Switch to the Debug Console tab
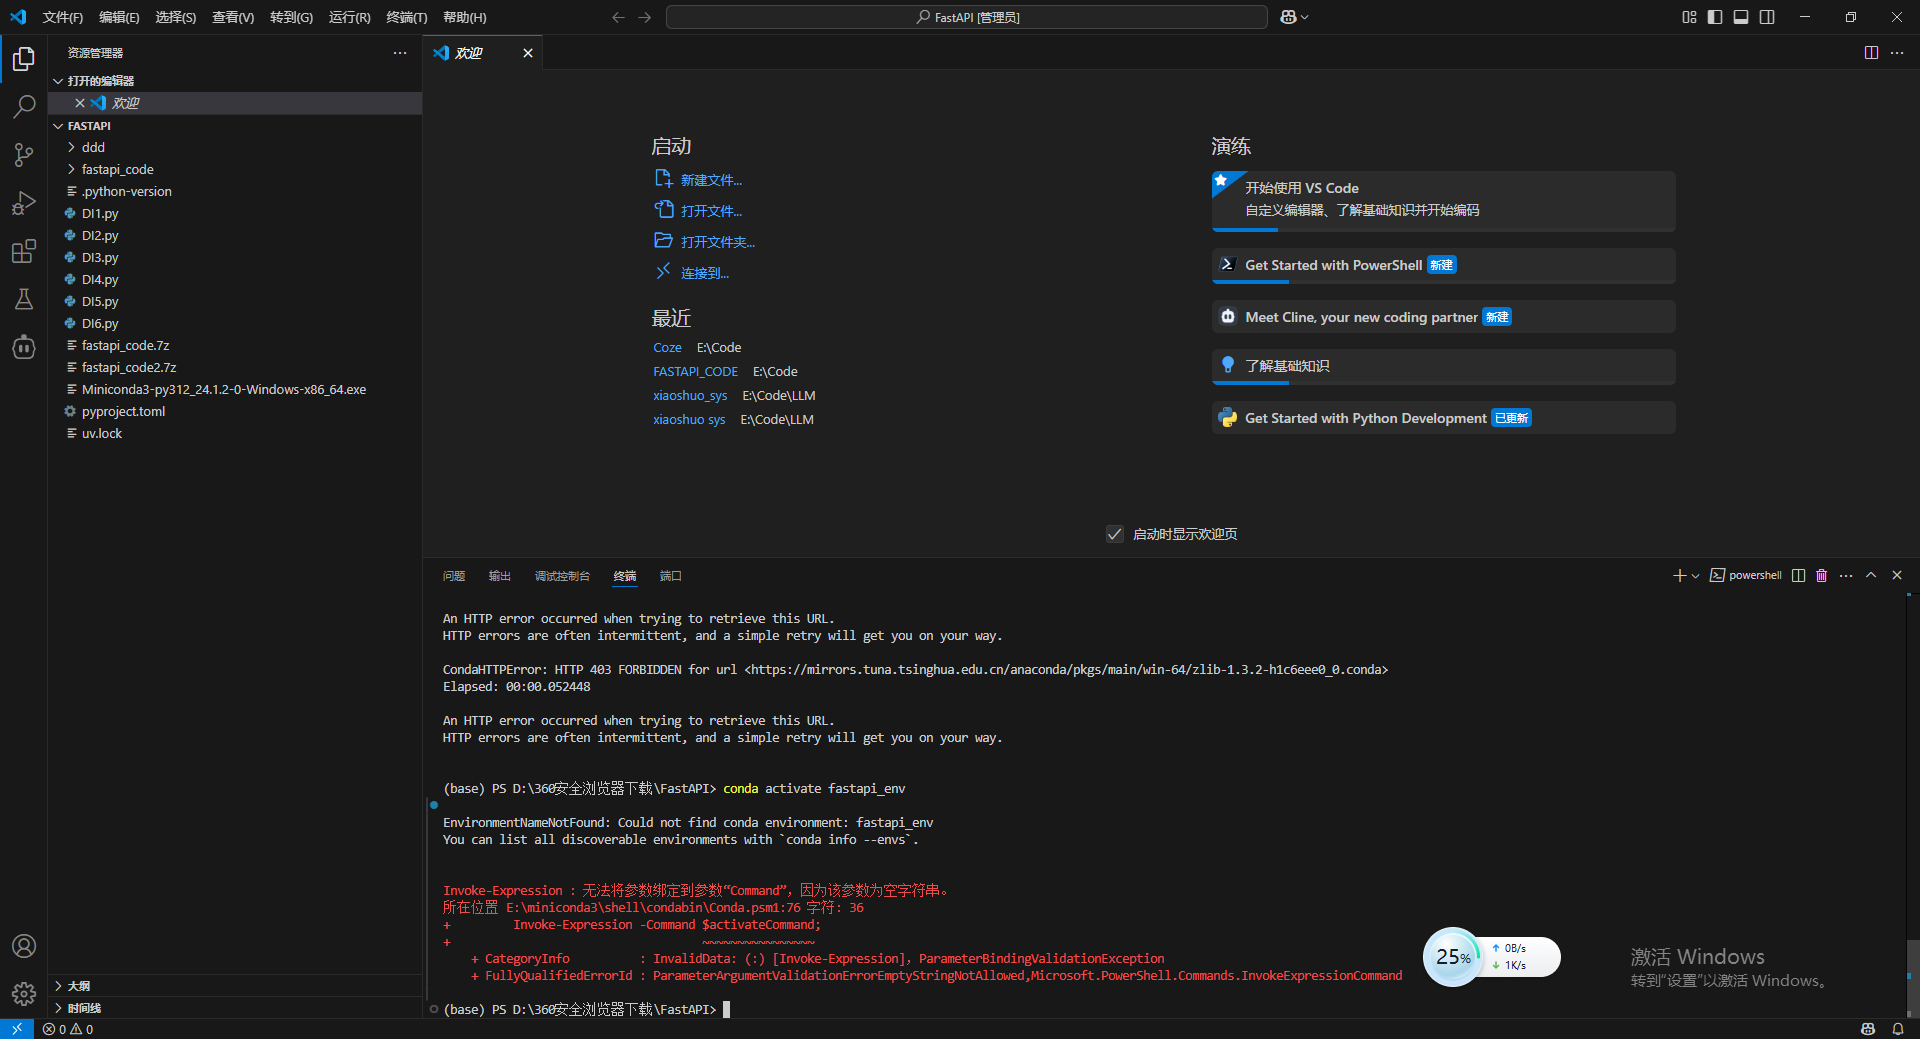The width and height of the screenshot is (1920, 1039). coord(562,576)
